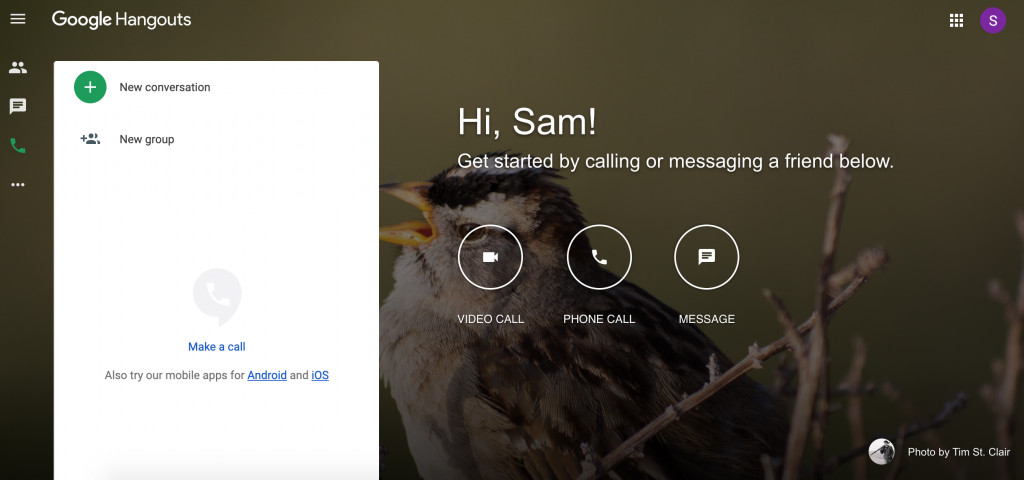
Task: Start a phone call with handset circle
Action: (x=599, y=257)
